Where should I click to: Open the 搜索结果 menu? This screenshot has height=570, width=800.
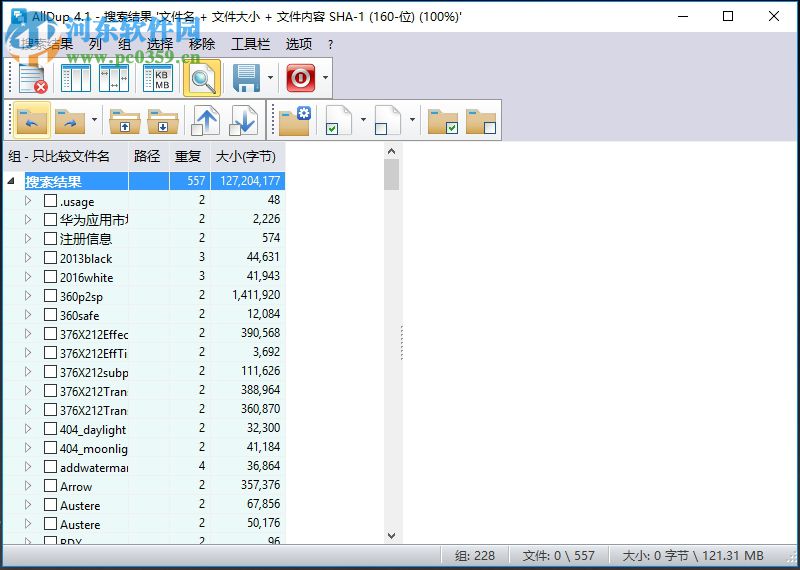coord(47,44)
